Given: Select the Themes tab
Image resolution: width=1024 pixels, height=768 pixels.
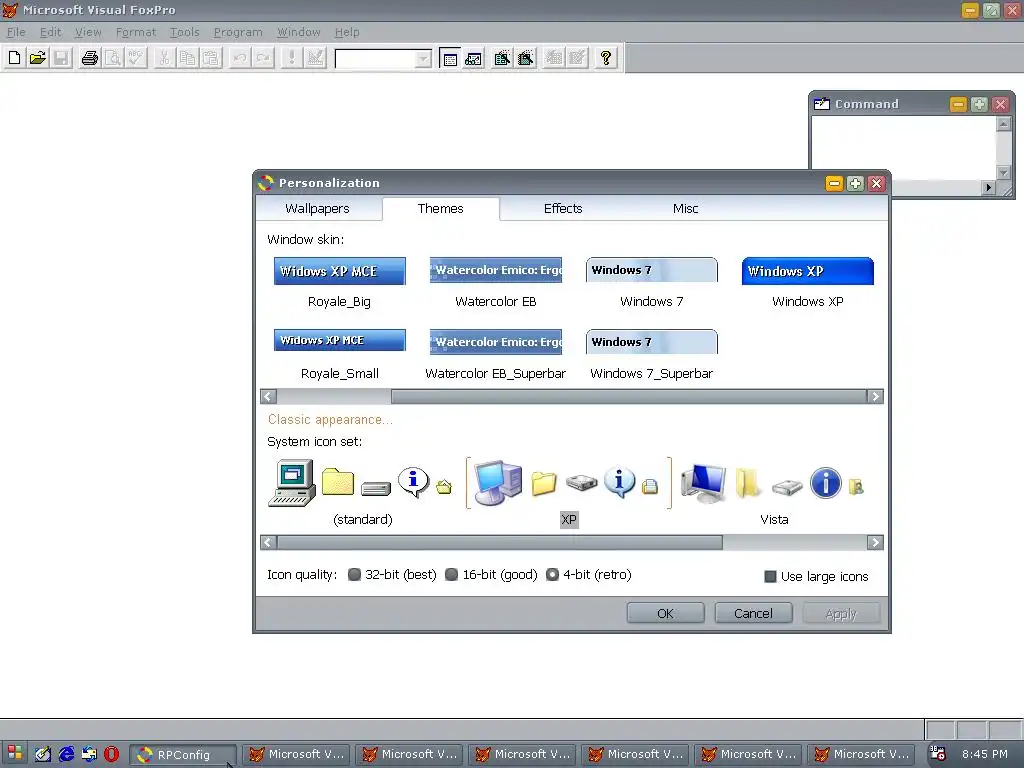Looking at the screenshot, I should click(x=441, y=208).
